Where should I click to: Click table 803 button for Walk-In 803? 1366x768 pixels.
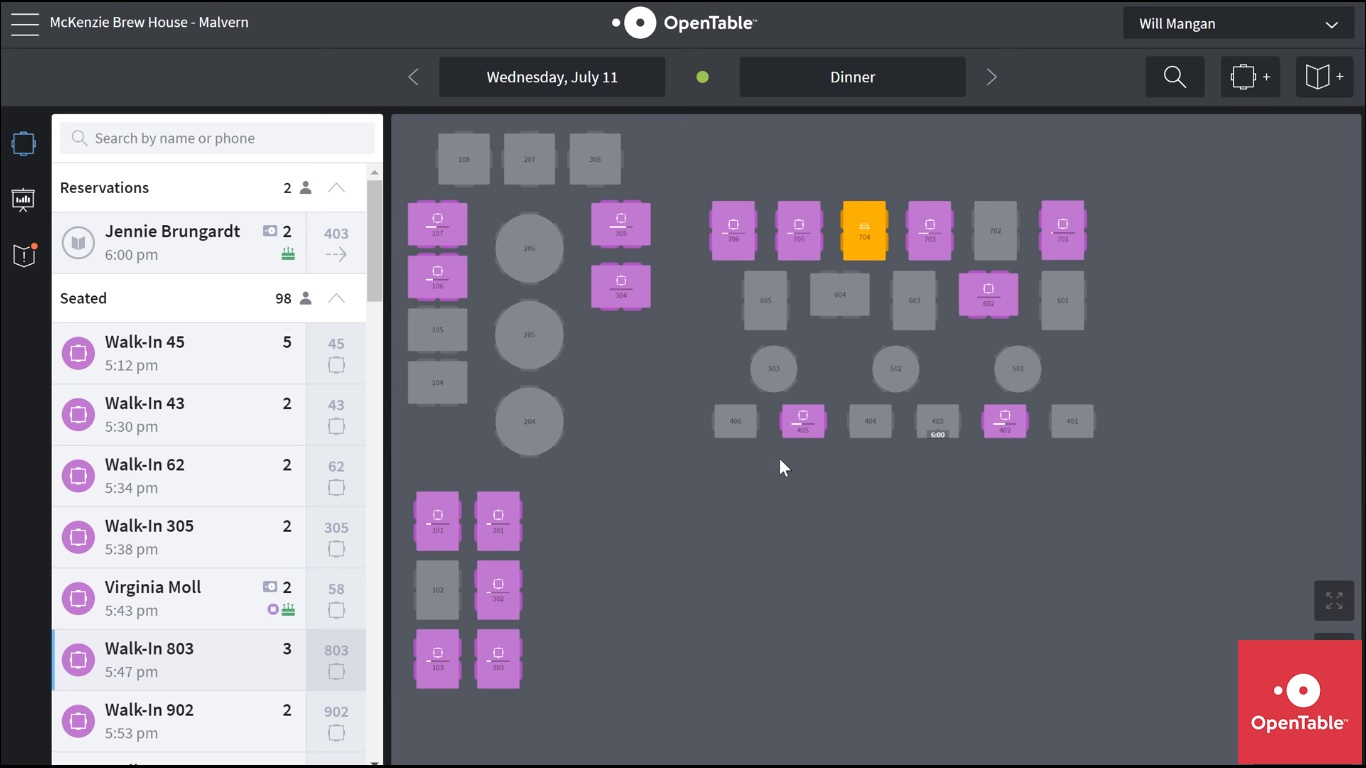pyautogui.click(x=336, y=660)
